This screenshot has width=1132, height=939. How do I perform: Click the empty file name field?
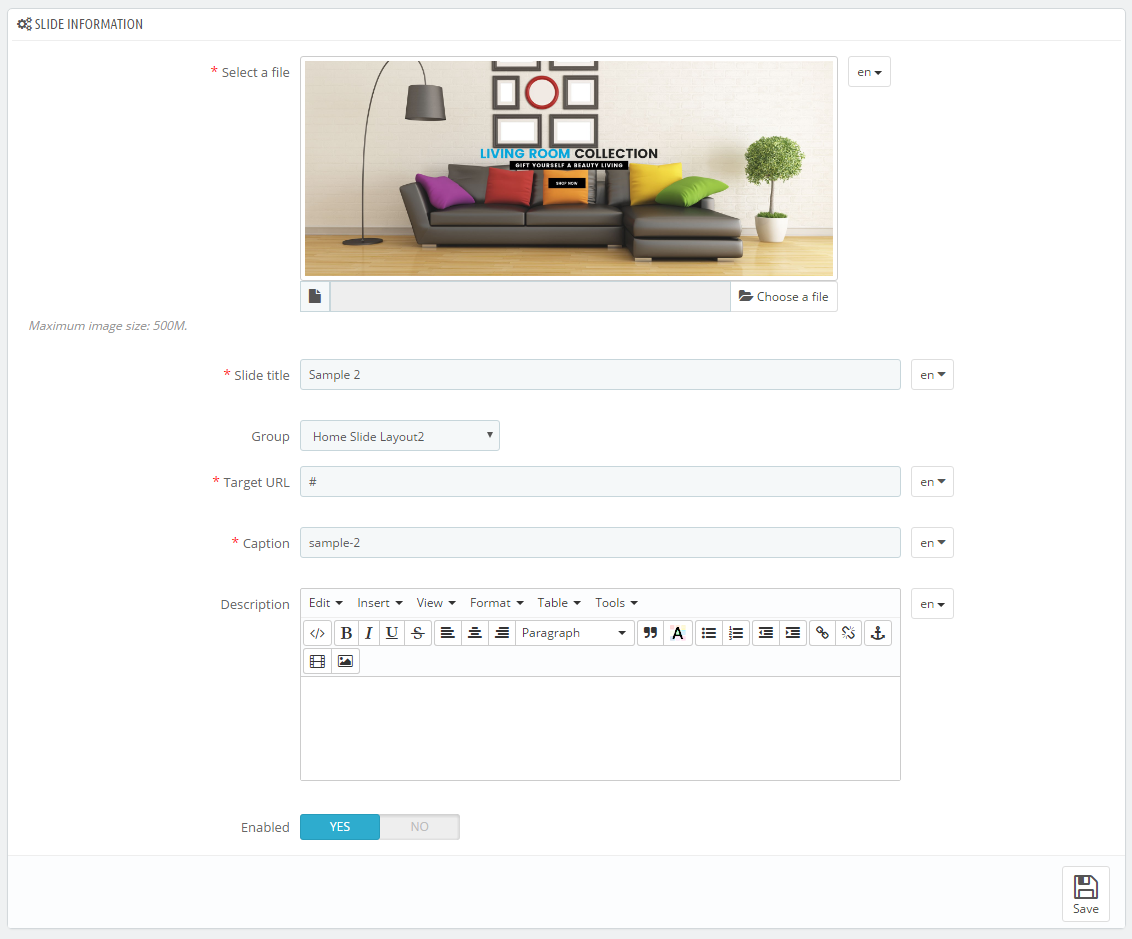531,297
